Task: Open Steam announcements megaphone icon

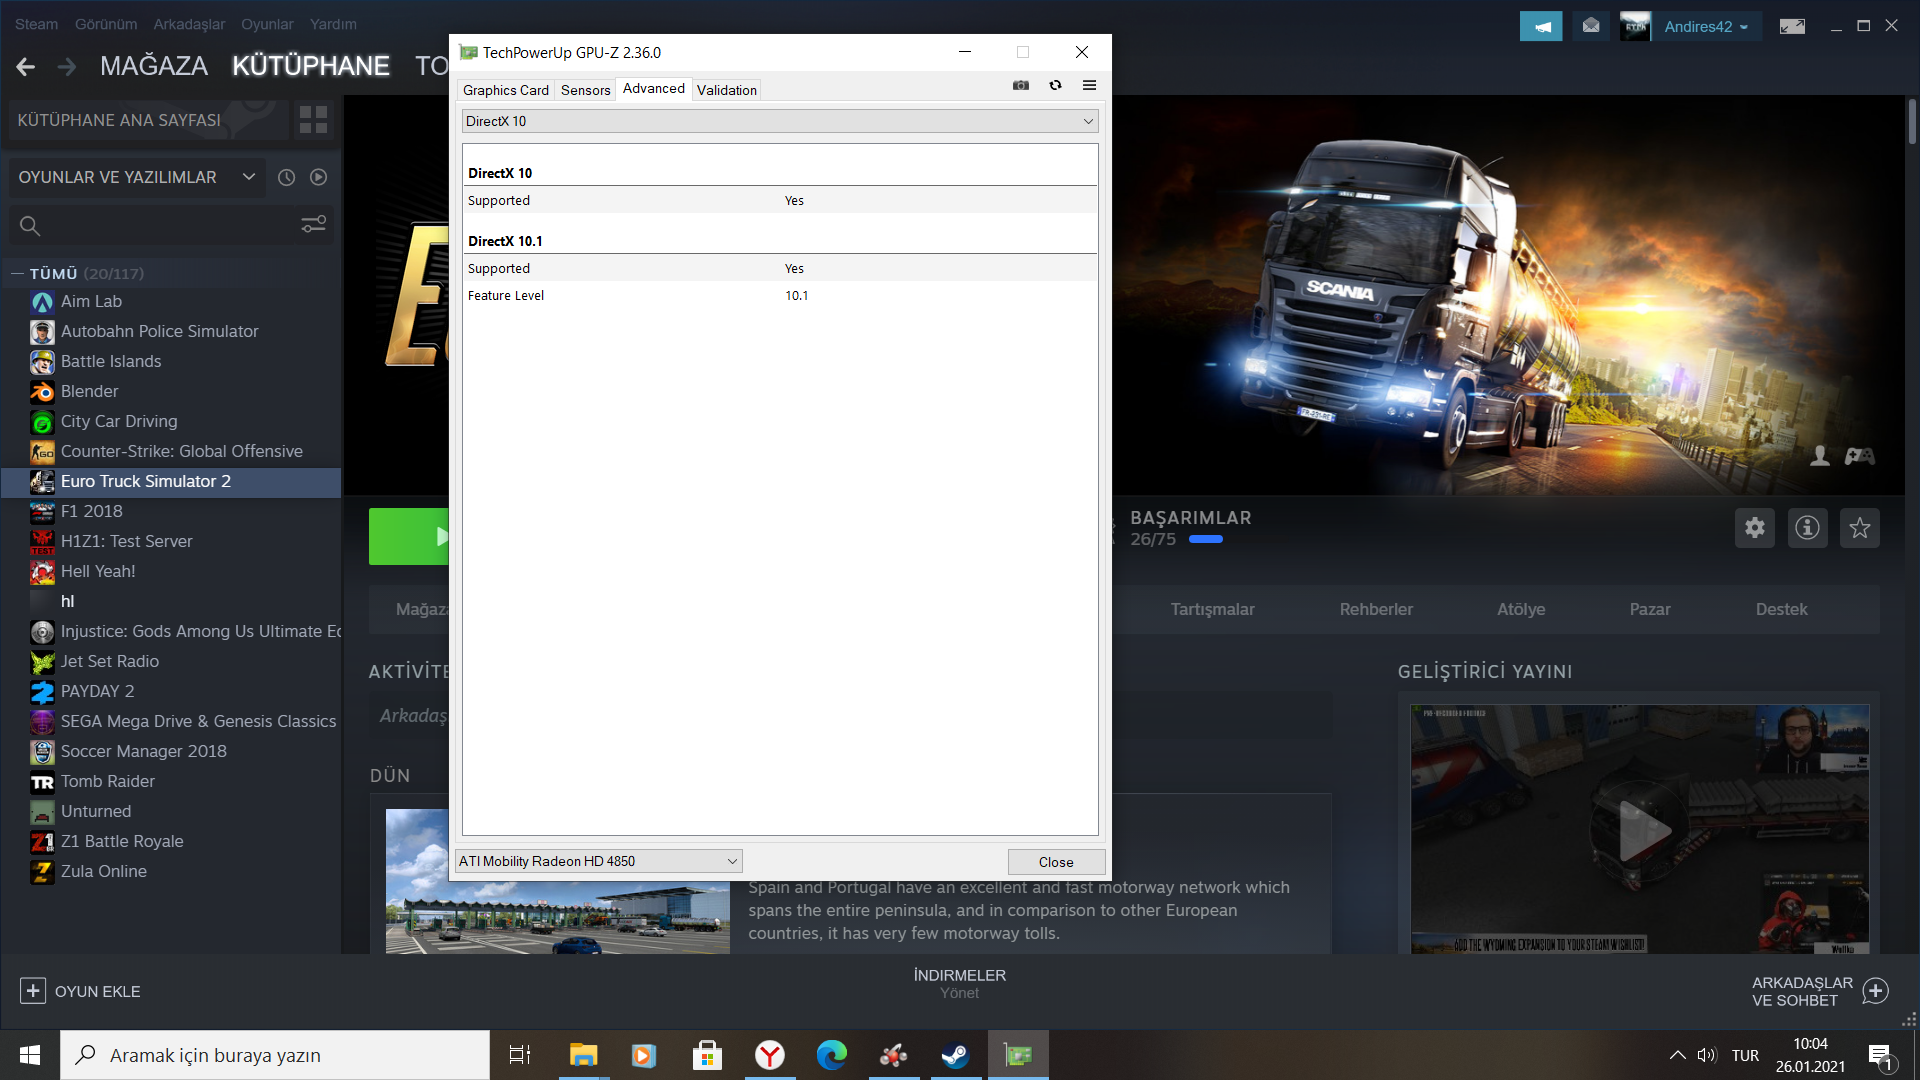Action: [1540, 27]
